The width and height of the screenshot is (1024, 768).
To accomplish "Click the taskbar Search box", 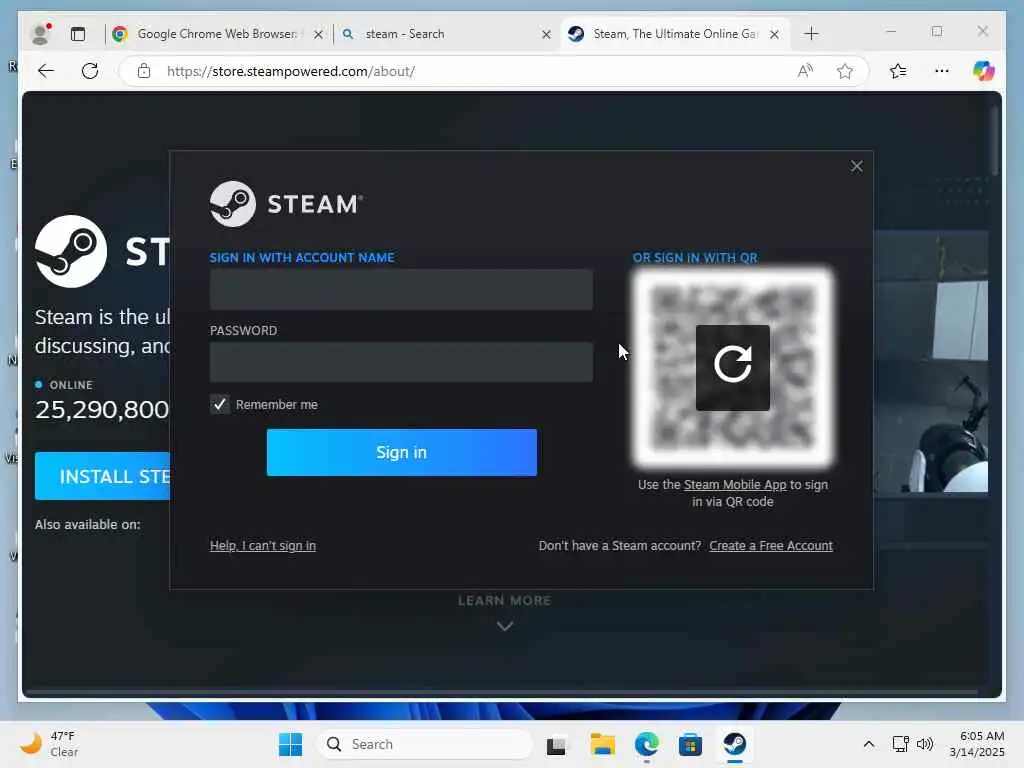I will pos(424,744).
